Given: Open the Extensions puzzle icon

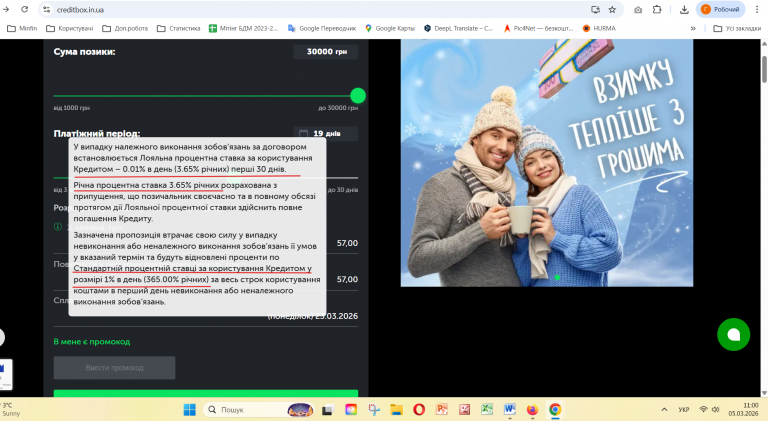Looking at the screenshot, I should pos(657,9).
